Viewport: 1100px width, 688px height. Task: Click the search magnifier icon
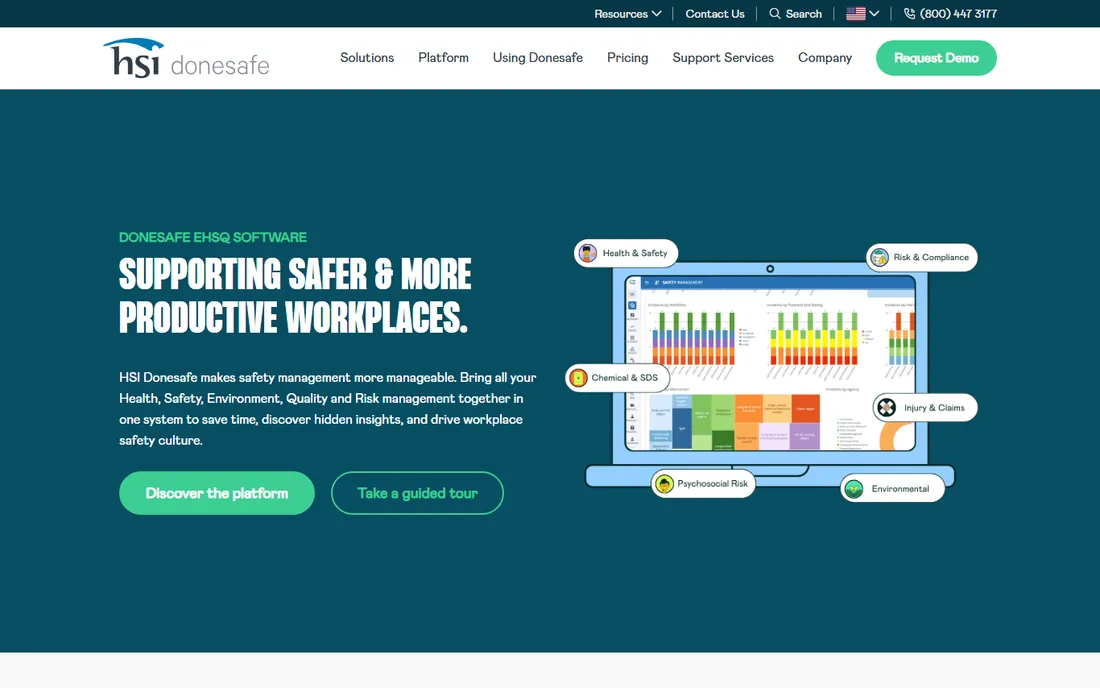tap(774, 13)
